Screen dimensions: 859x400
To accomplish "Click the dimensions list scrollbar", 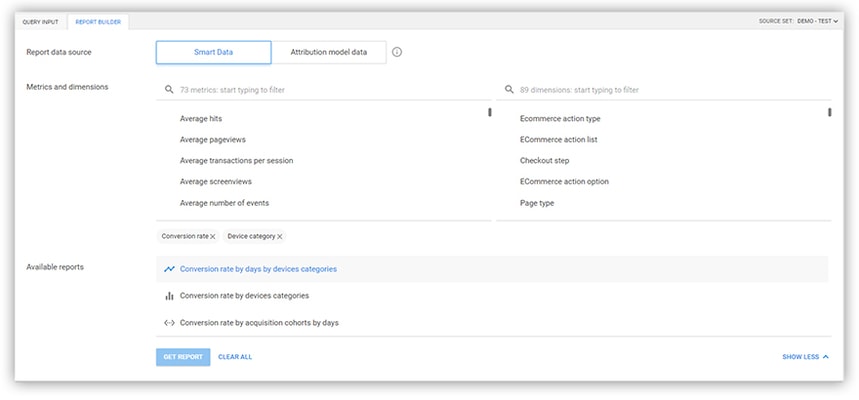I will click(830, 112).
